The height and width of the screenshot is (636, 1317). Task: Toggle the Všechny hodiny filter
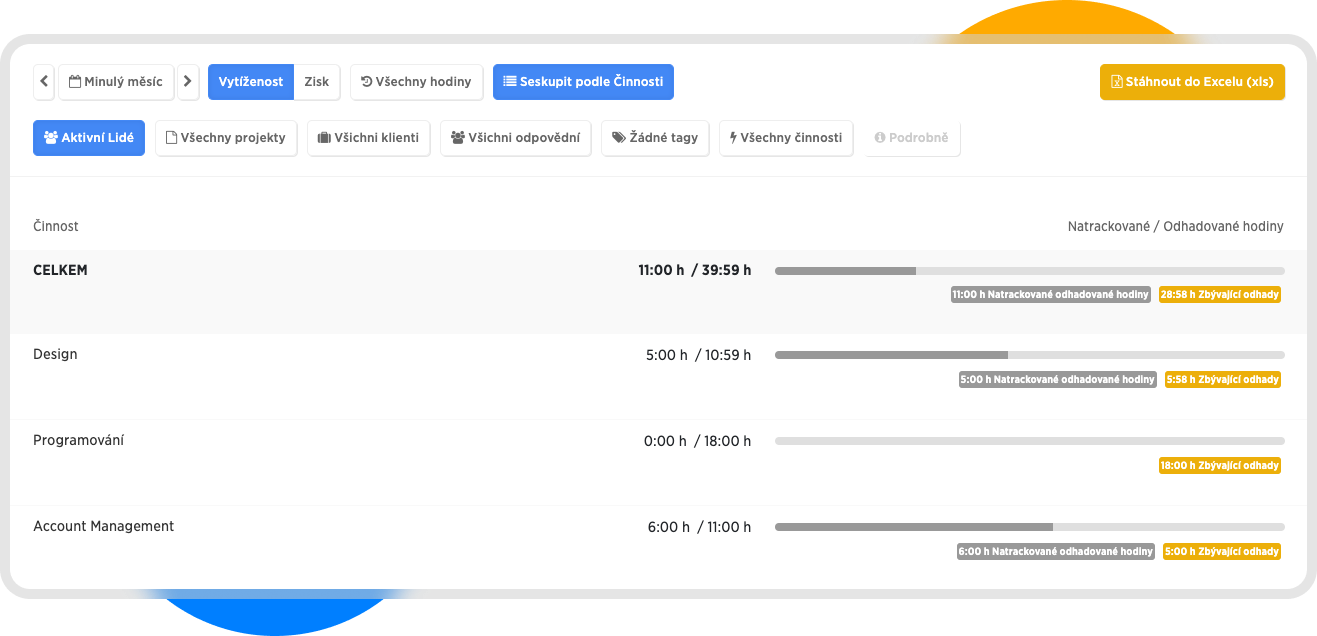click(416, 82)
